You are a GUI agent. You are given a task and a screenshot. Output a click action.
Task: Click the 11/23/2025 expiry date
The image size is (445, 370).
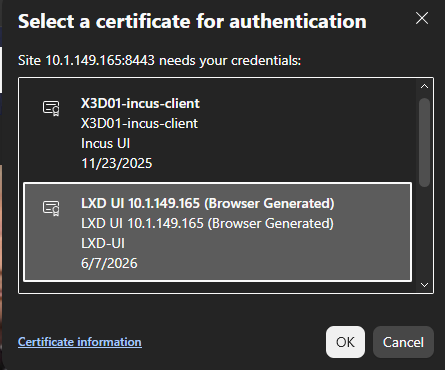(x=117, y=163)
